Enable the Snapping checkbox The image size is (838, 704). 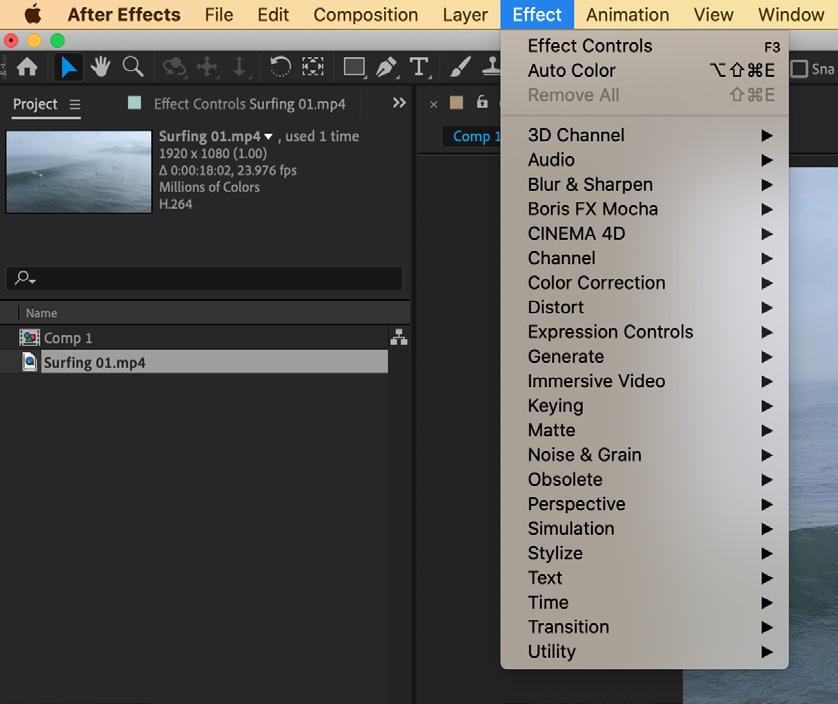click(x=799, y=68)
